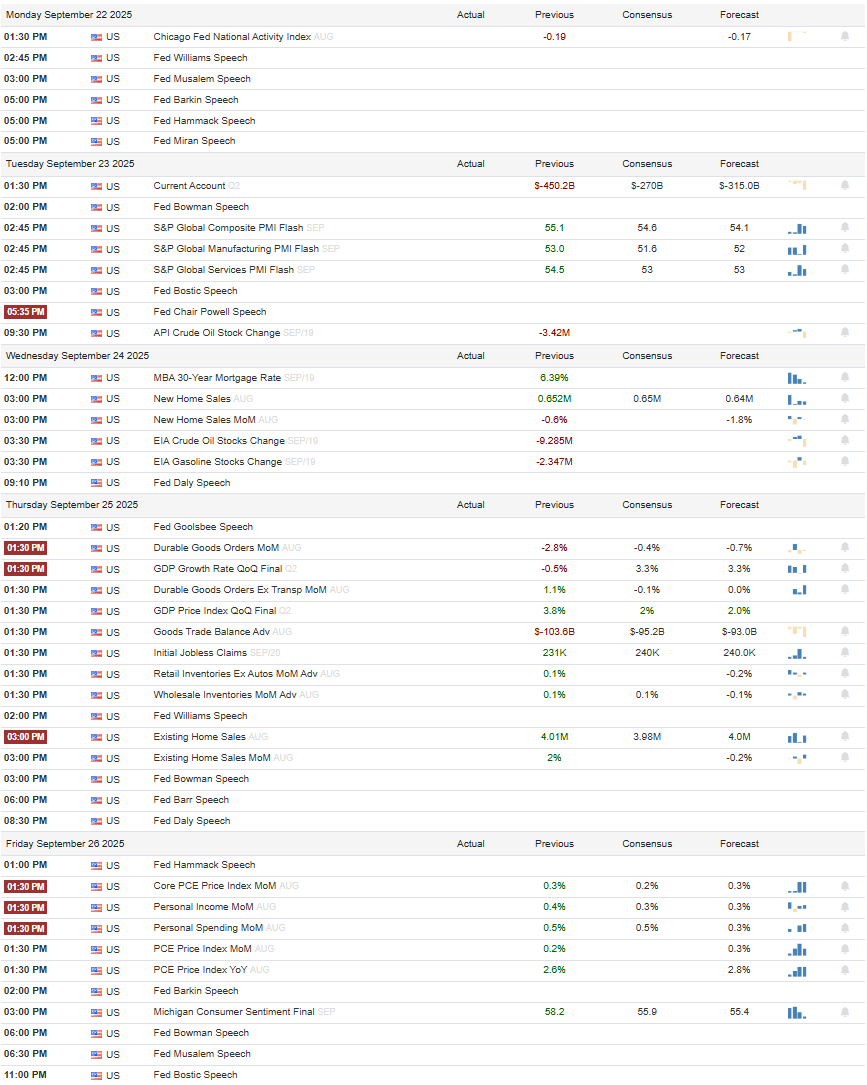This screenshot has width=867, height=1085.
Task: Open Fed Barr Speech event
Action: 191,799
